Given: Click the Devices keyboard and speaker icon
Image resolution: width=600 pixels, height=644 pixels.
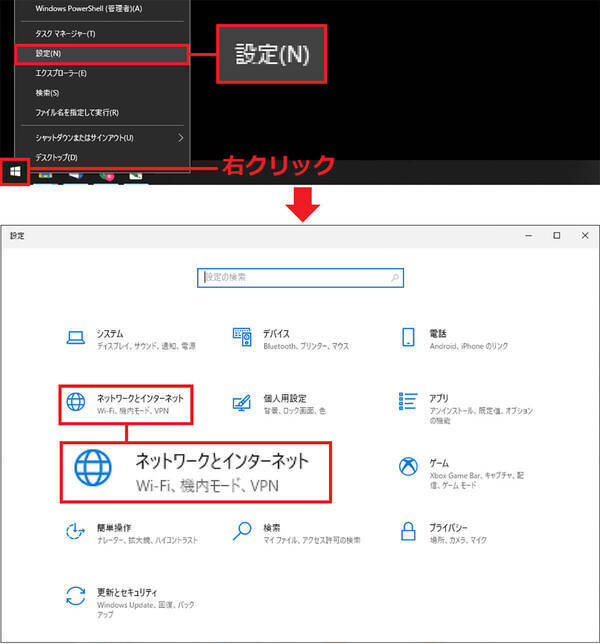Looking at the screenshot, I should click(x=242, y=337).
